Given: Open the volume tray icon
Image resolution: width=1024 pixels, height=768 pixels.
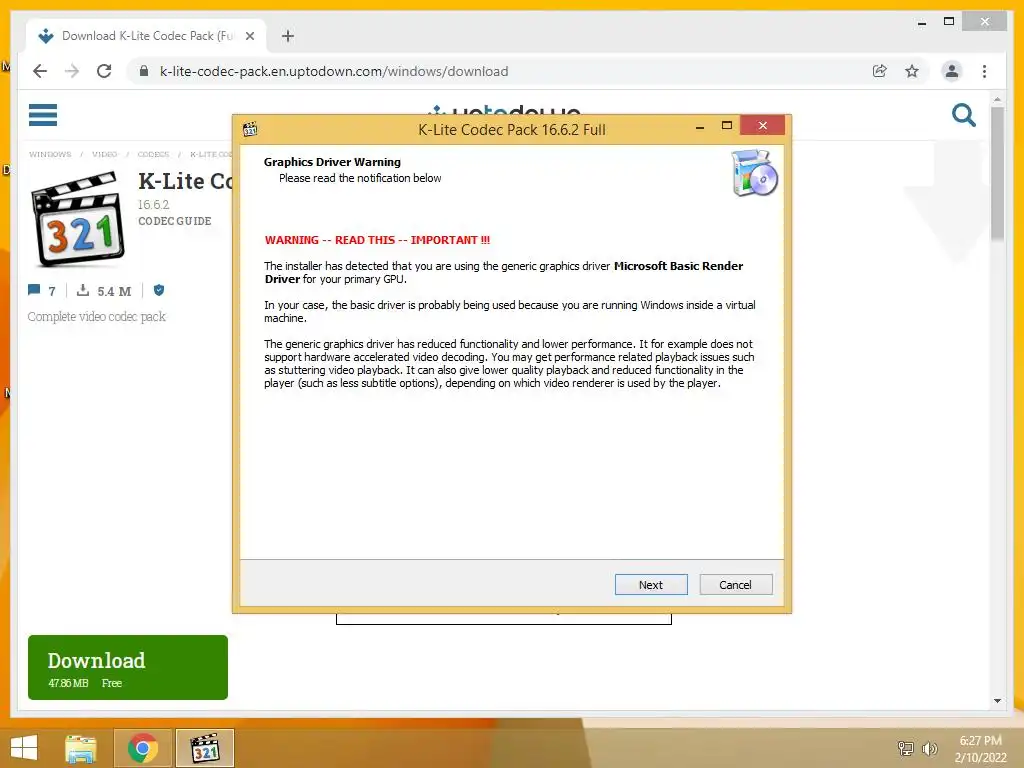Looking at the screenshot, I should click(x=929, y=748).
